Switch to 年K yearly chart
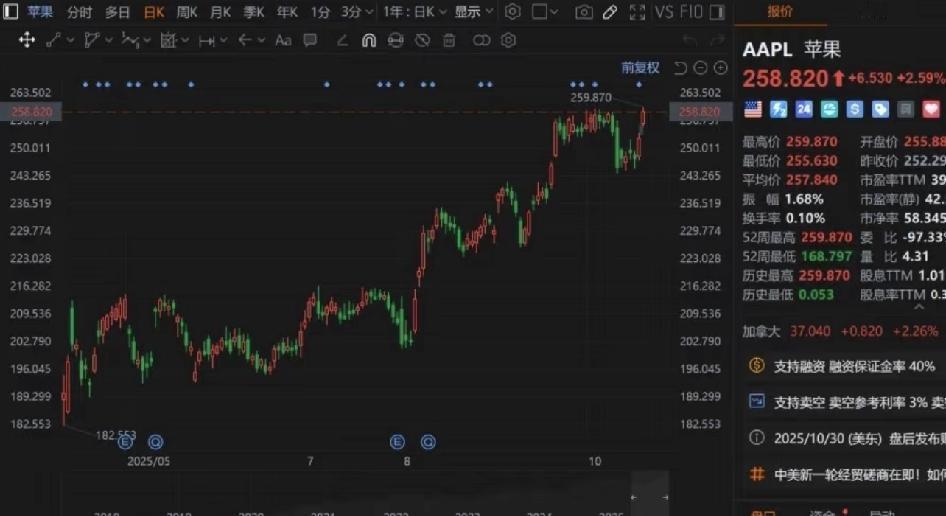946x516 pixels. (x=287, y=12)
